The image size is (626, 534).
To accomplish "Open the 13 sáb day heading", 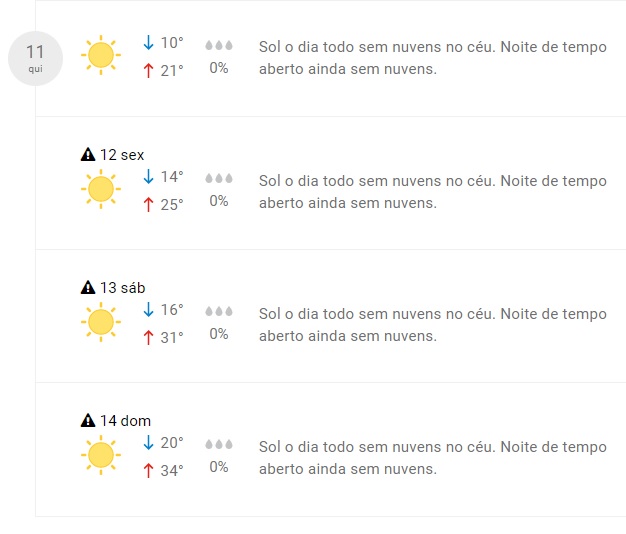I will point(123,288).
